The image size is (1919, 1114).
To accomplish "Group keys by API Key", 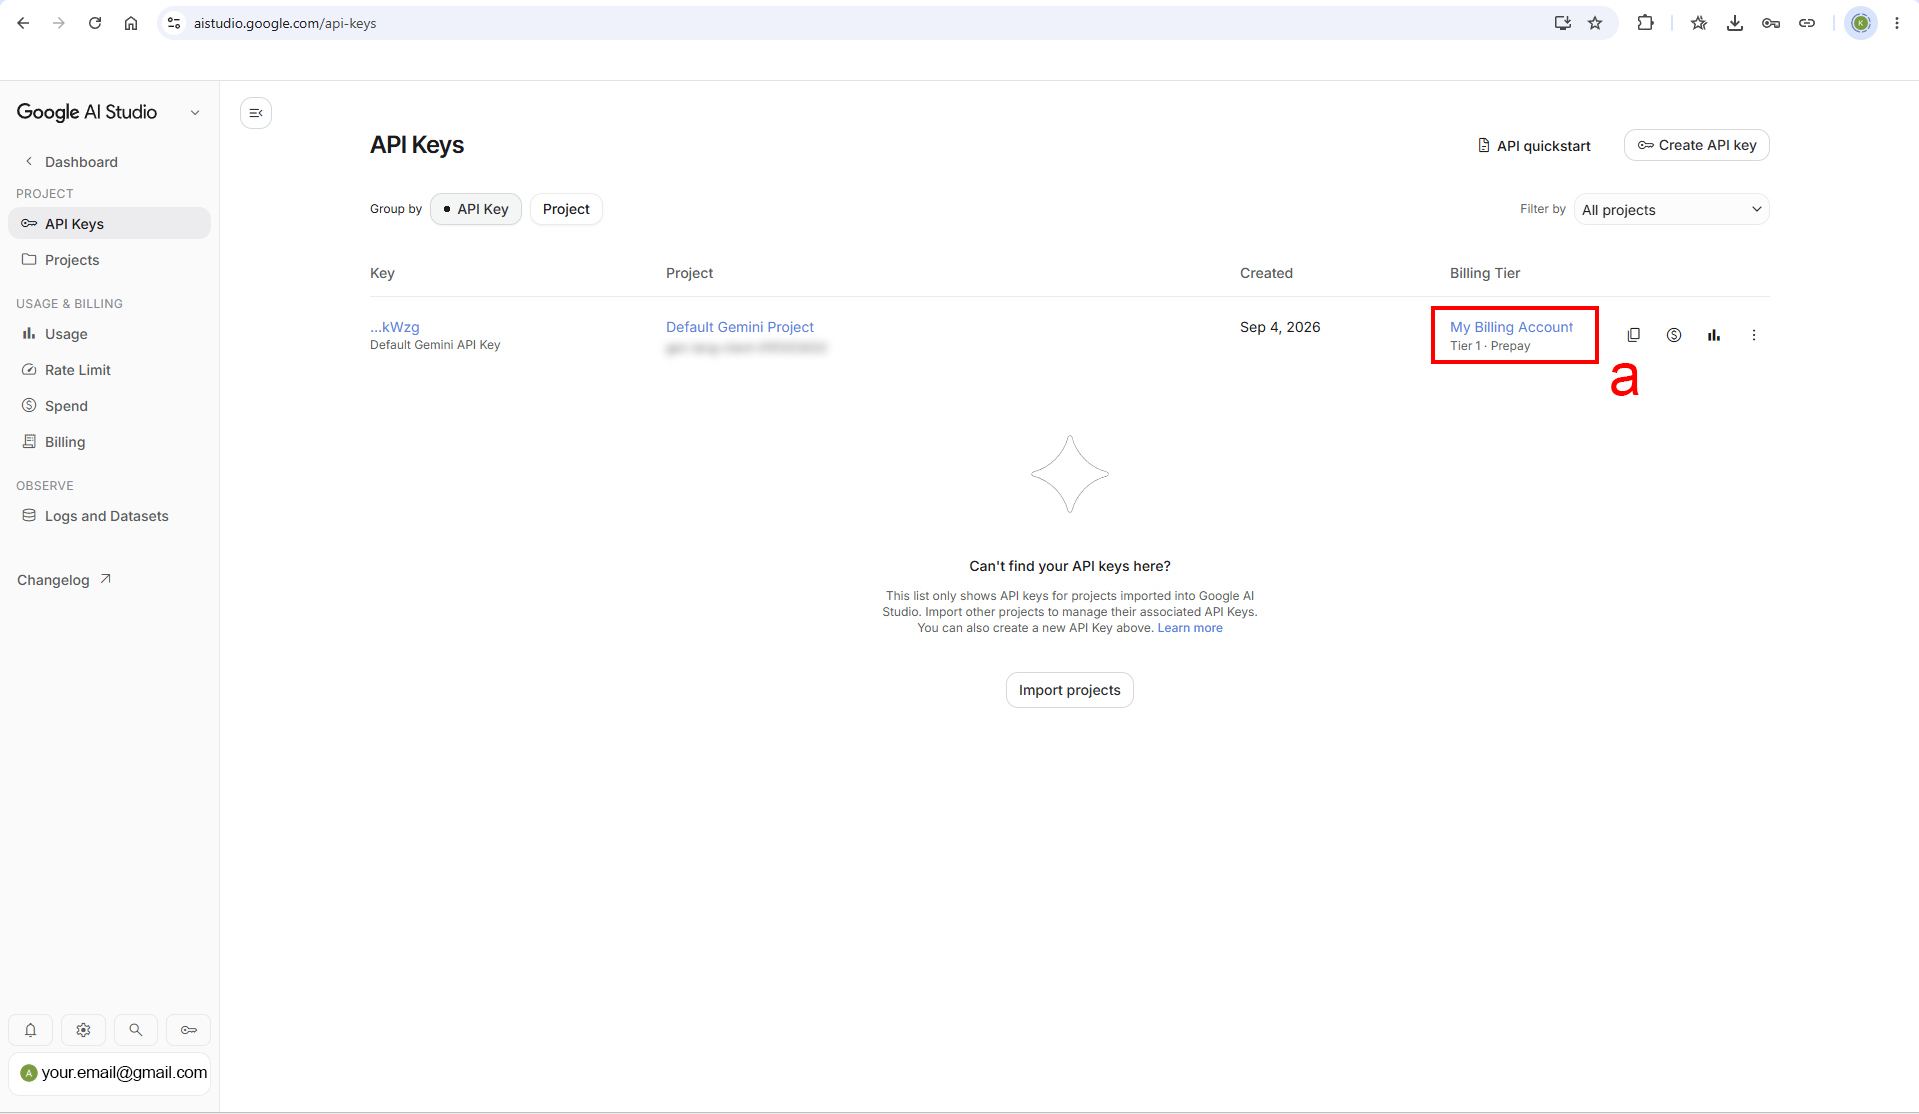I will (476, 209).
